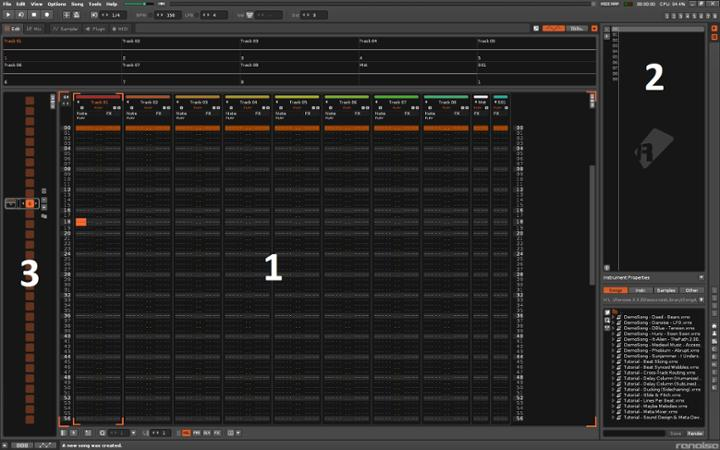Click the Track 05 scope cell
The height and width of the screenshot is (450, 720).
coord(536,49)
